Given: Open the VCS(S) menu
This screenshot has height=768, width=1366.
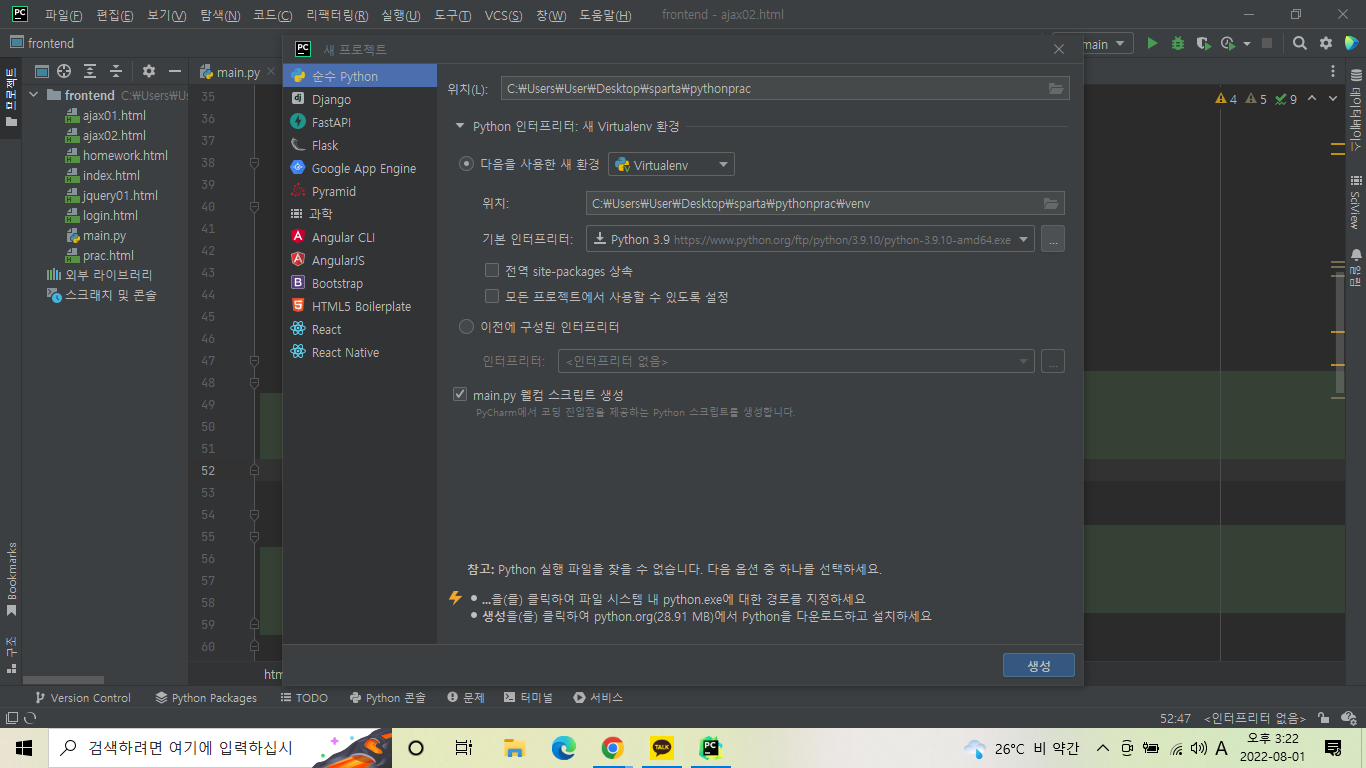Looking at the screenshot, I should 503,15.
